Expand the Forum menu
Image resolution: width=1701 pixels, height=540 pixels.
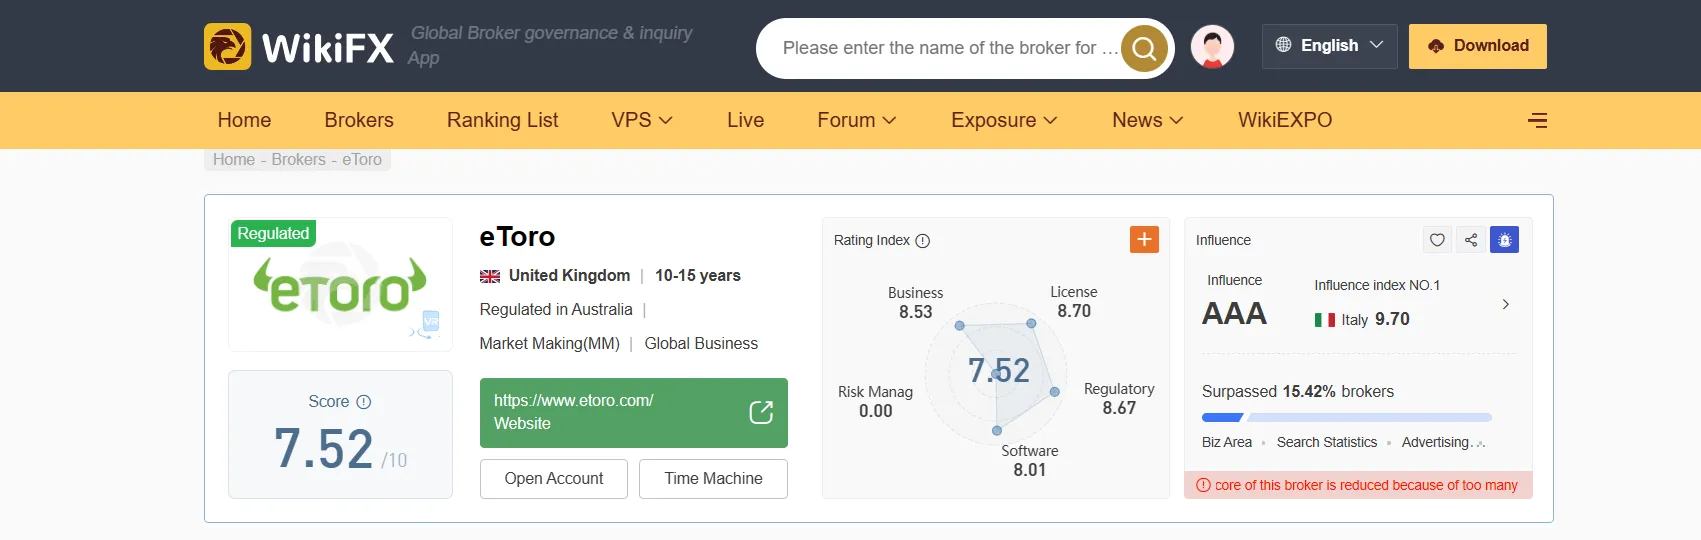coord(857,120)
